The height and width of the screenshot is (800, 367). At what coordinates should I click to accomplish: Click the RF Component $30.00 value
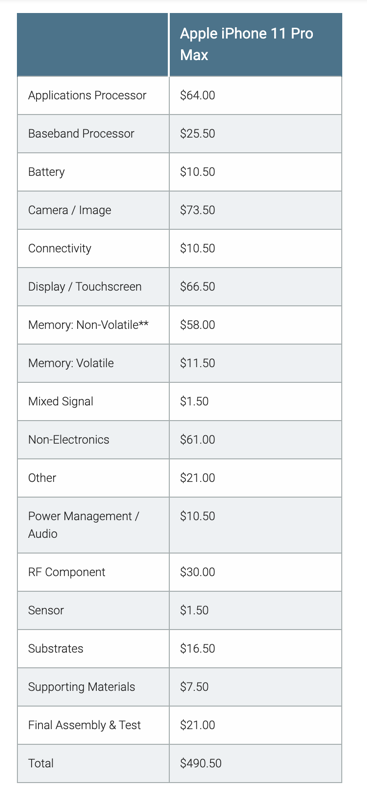(x=198, y=572)
